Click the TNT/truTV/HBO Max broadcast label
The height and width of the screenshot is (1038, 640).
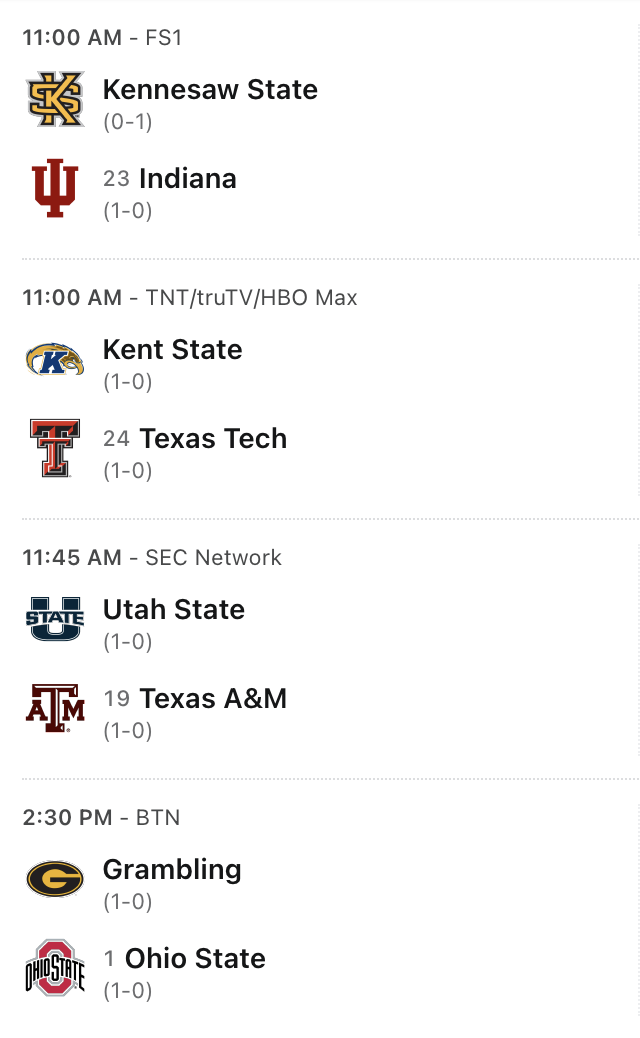point(251,298)
